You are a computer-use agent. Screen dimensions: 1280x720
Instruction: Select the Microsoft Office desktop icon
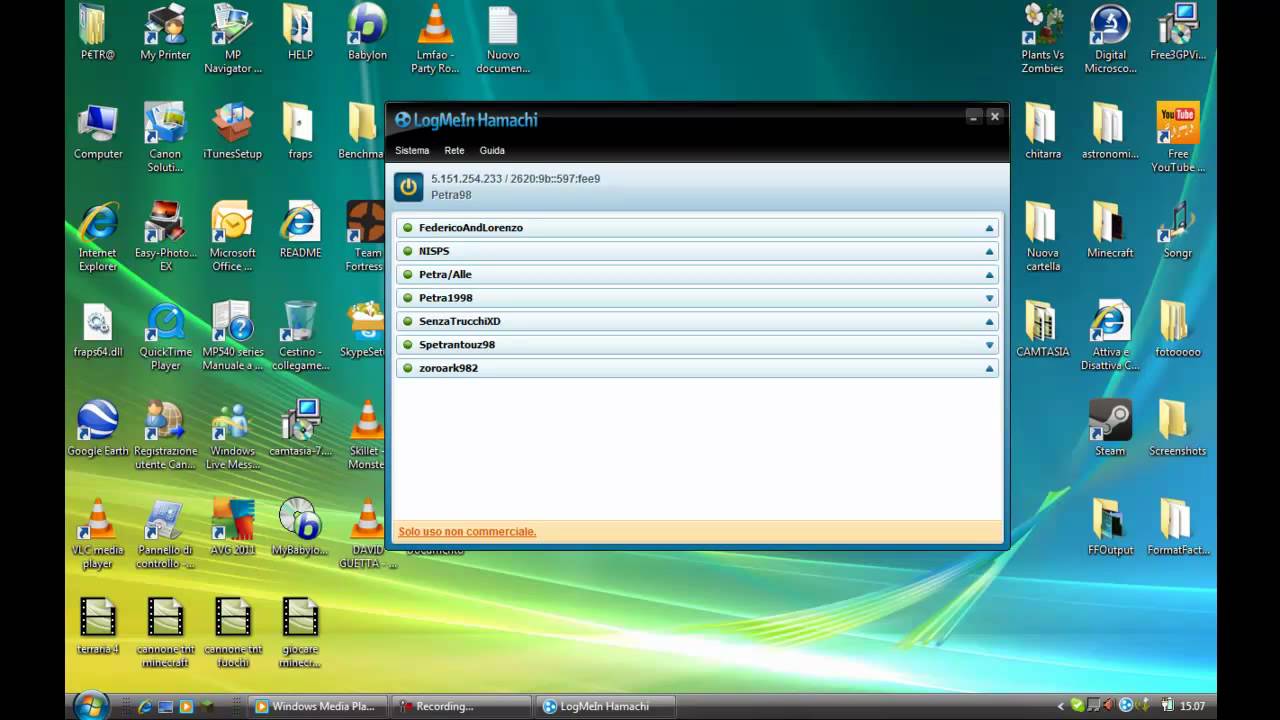pos(233,237)
